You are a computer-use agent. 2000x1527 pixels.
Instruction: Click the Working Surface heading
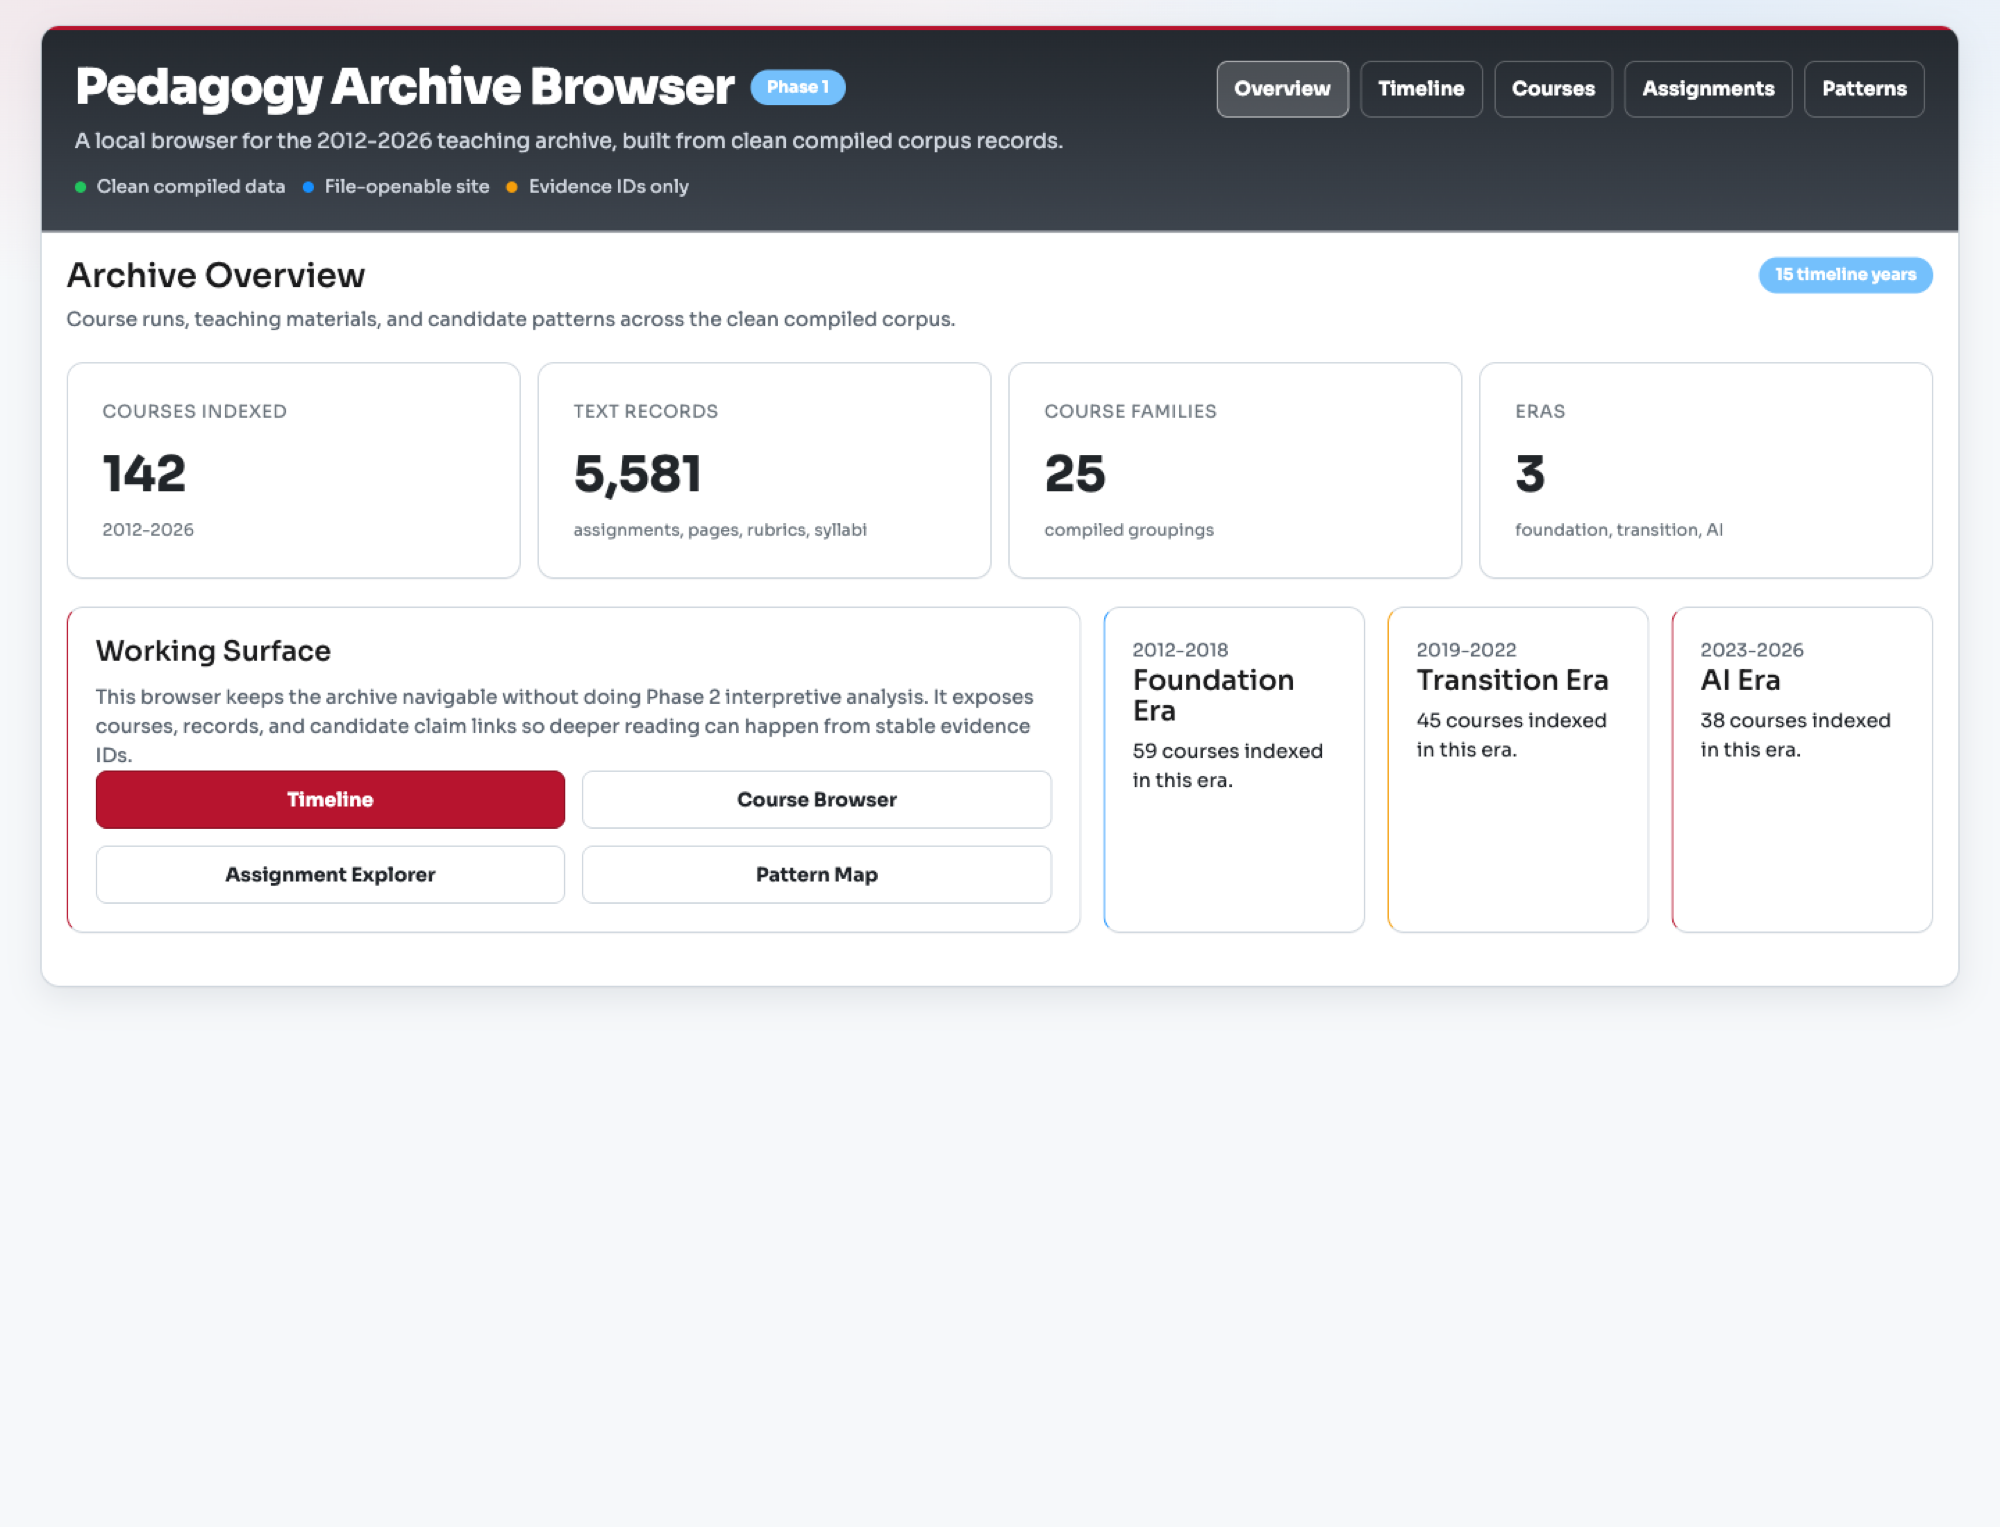point(213,651)
